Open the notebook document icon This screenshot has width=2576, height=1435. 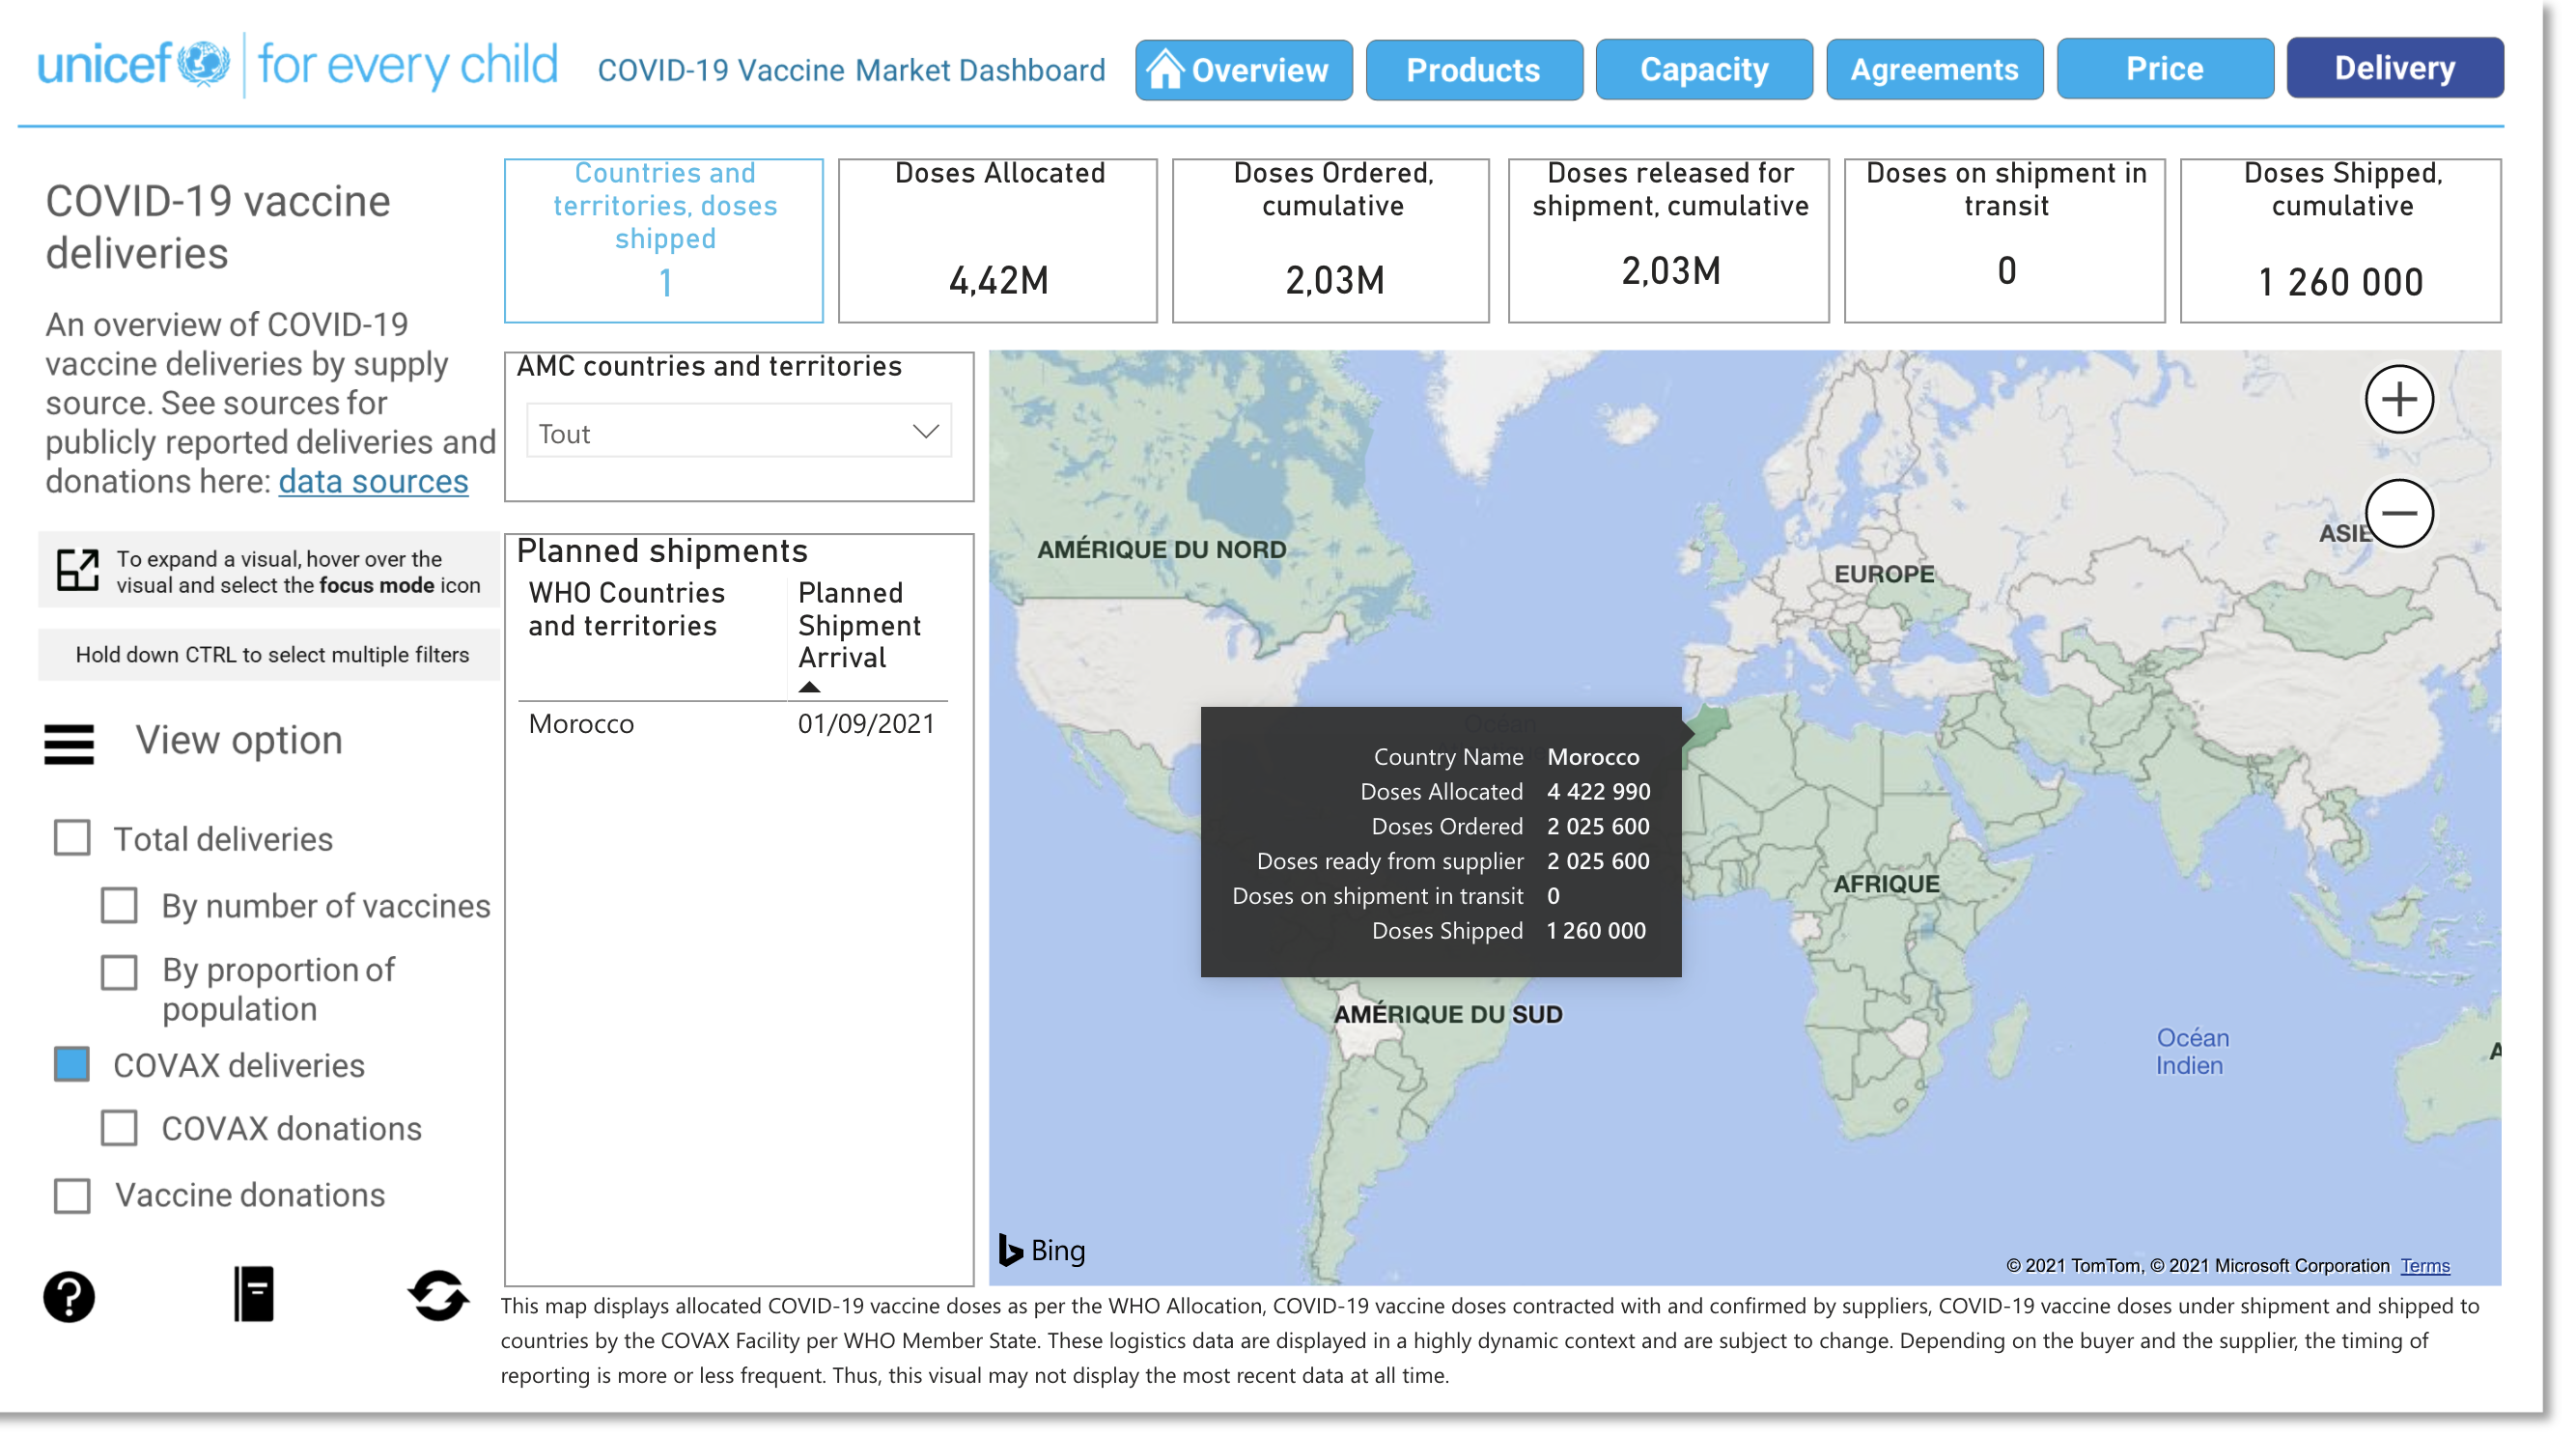coord(254,1294)
